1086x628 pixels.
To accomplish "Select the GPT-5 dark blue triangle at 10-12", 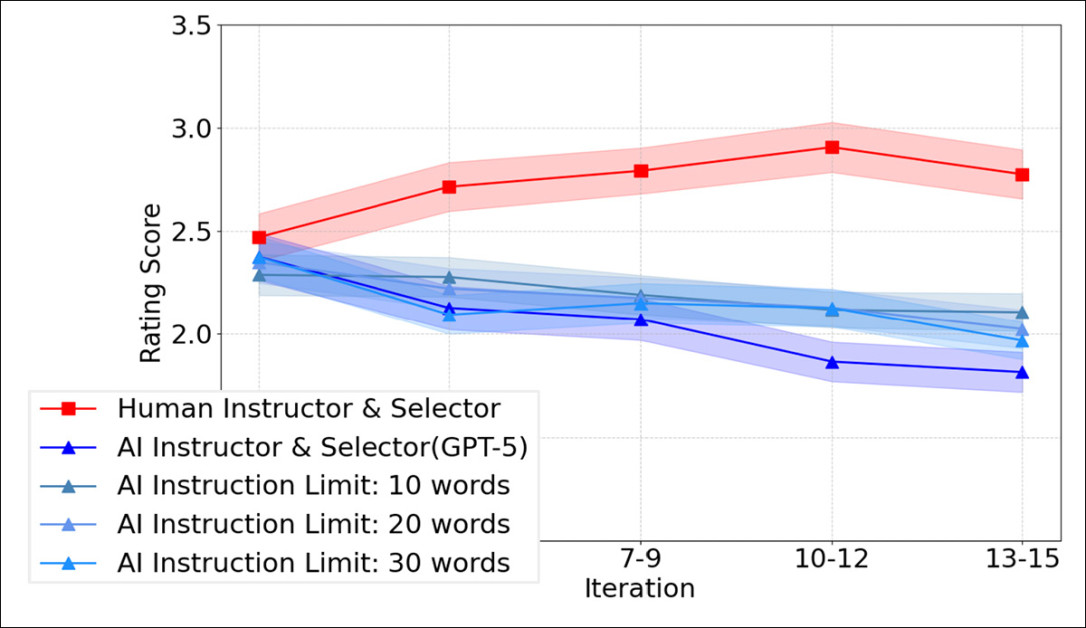I will tap(832, 362).
